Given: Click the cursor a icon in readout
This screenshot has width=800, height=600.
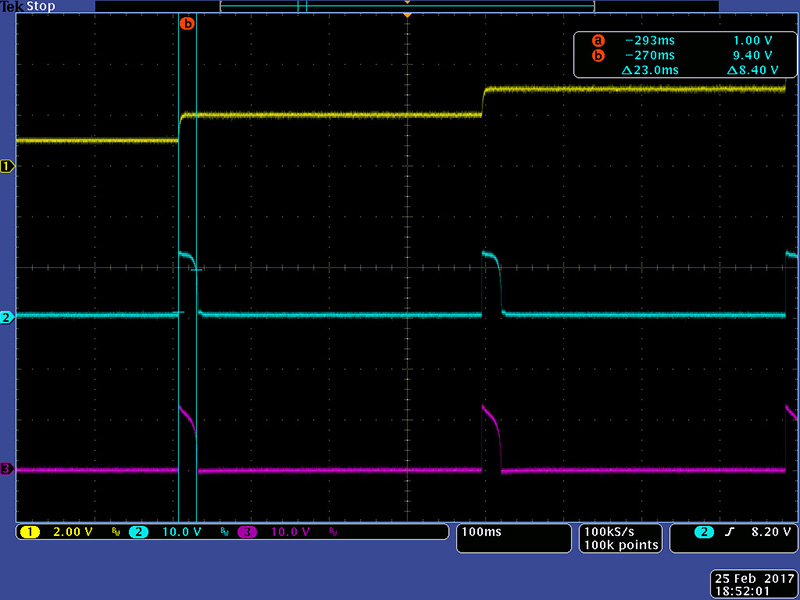Looking at the screenshot, I should coord(598,41).
